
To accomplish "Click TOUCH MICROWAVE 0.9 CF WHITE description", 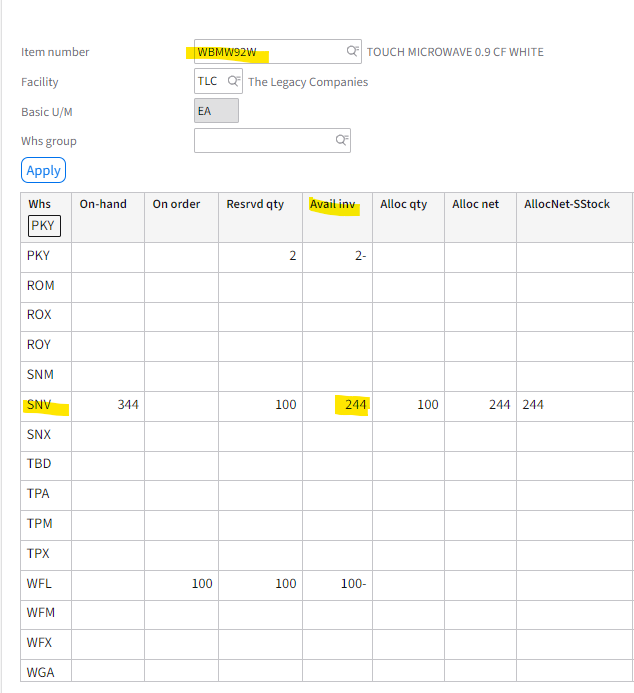I will [455, 52].
